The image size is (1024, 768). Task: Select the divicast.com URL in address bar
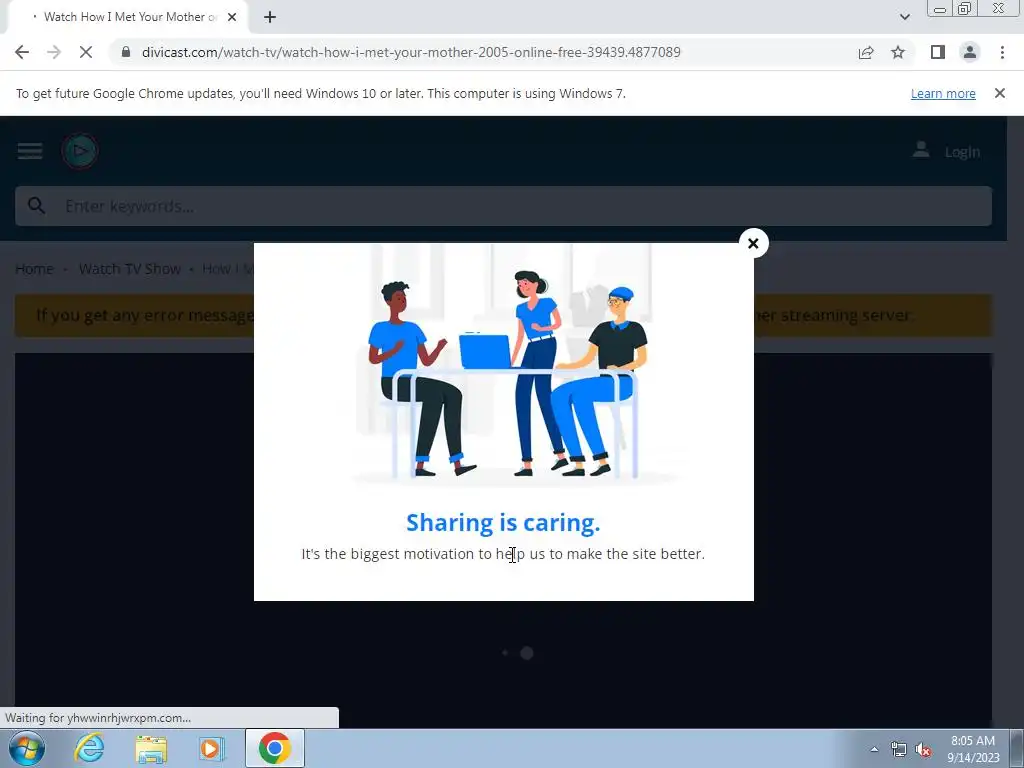click(411, 52)
